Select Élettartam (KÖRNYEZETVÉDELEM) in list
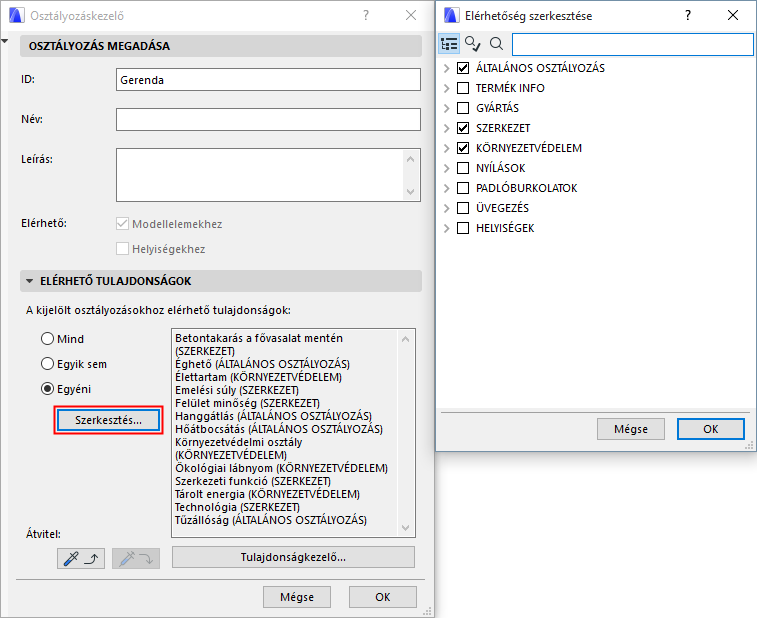 [258, 377]
